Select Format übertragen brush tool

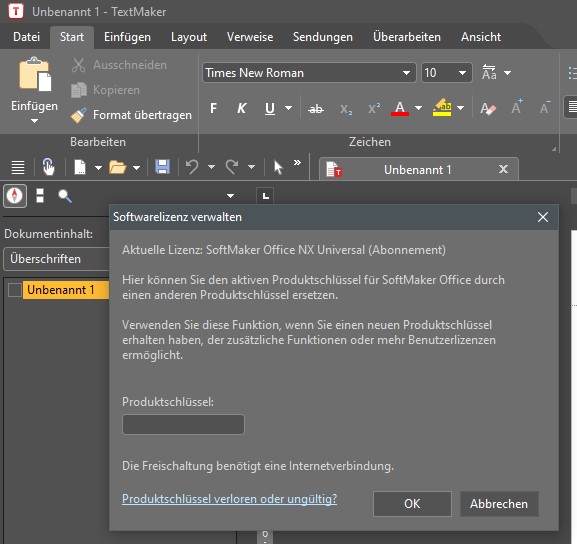[131, 115]
